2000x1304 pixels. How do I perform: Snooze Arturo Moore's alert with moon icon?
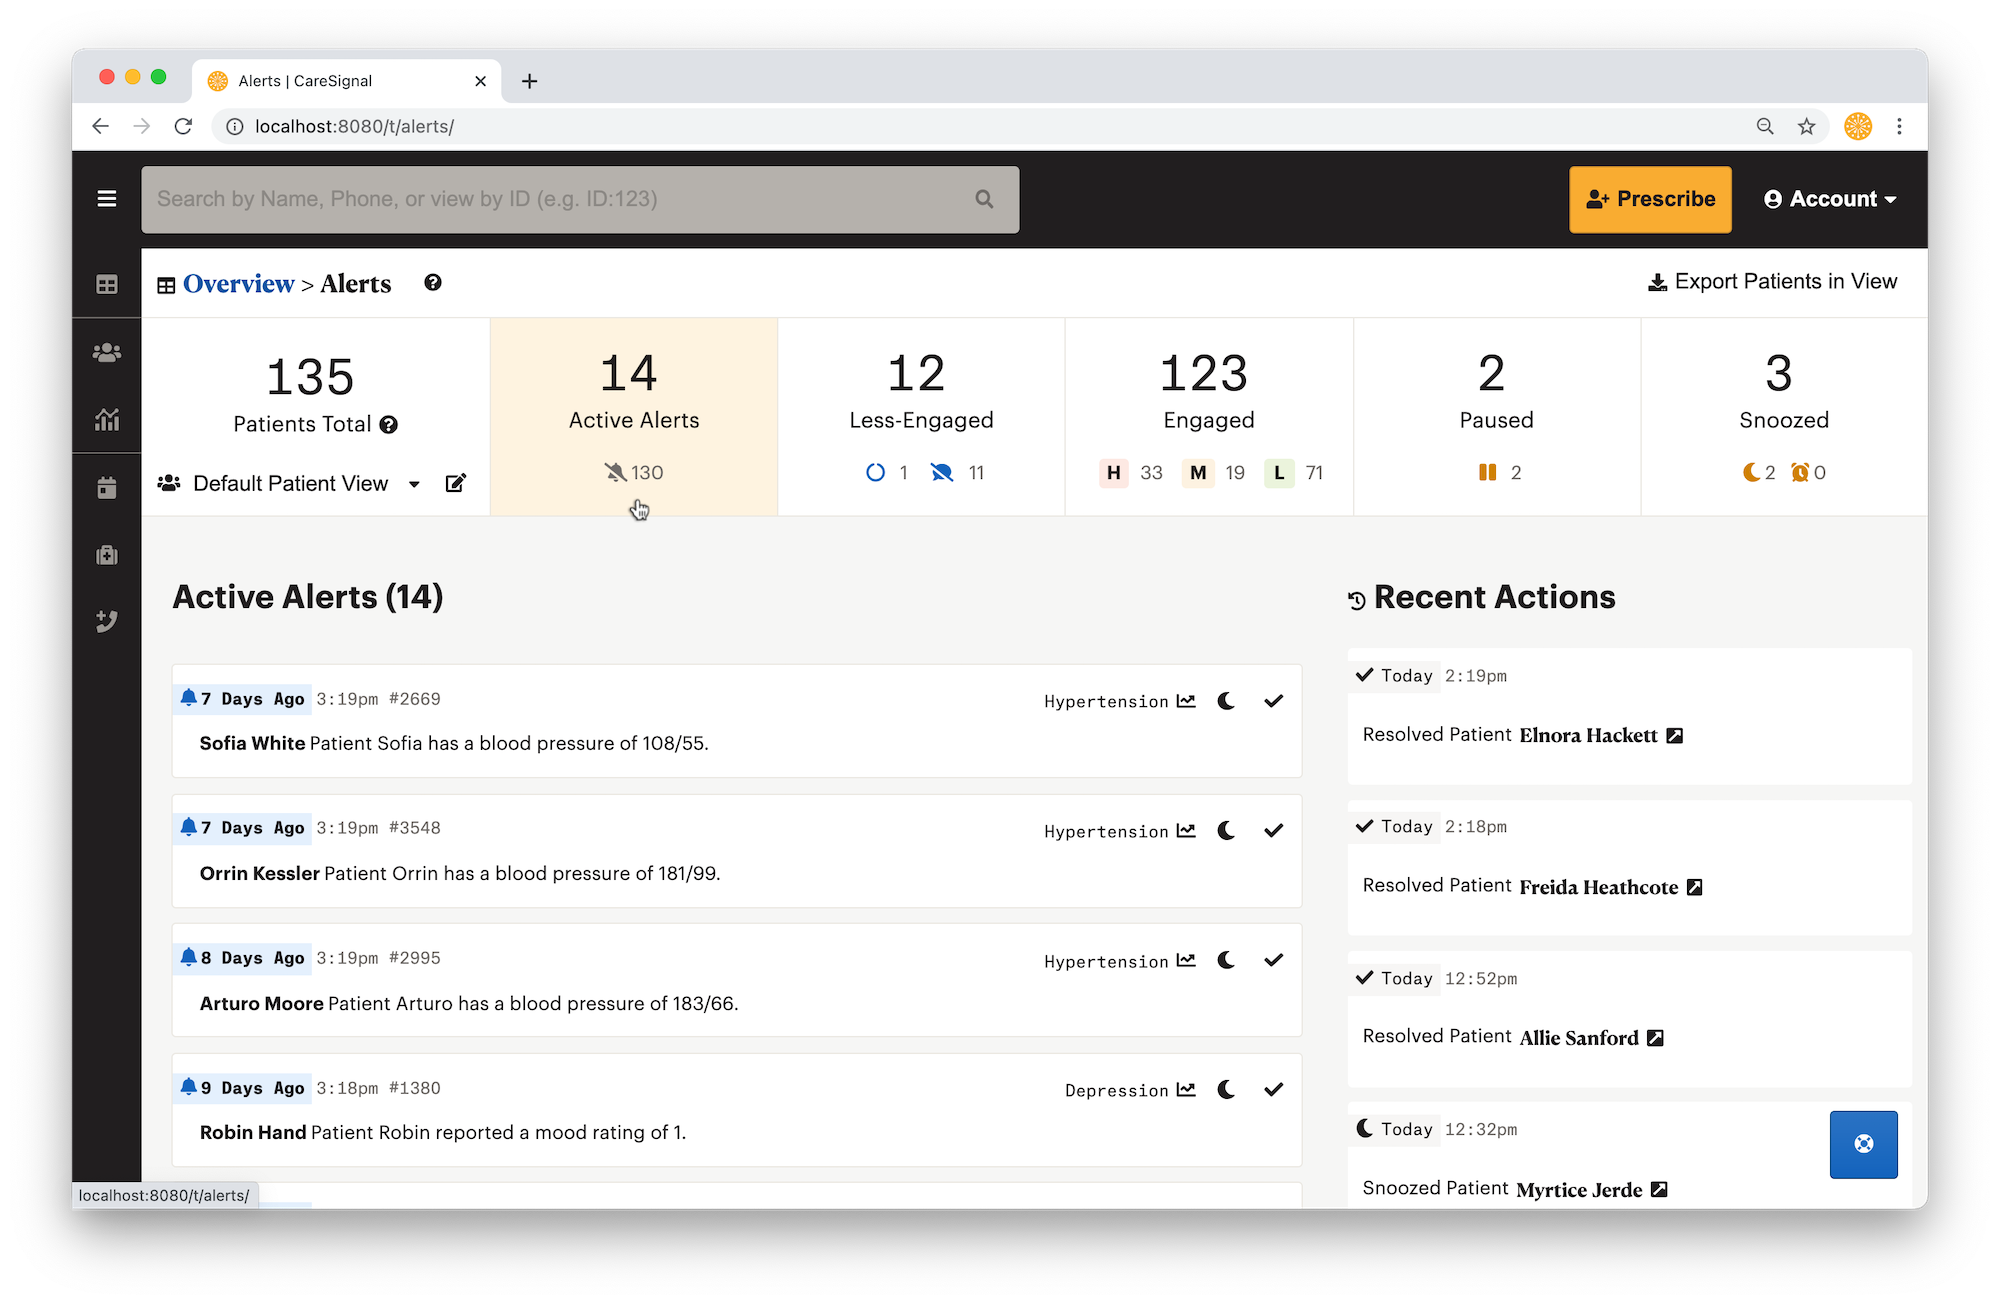point(1226,960)
